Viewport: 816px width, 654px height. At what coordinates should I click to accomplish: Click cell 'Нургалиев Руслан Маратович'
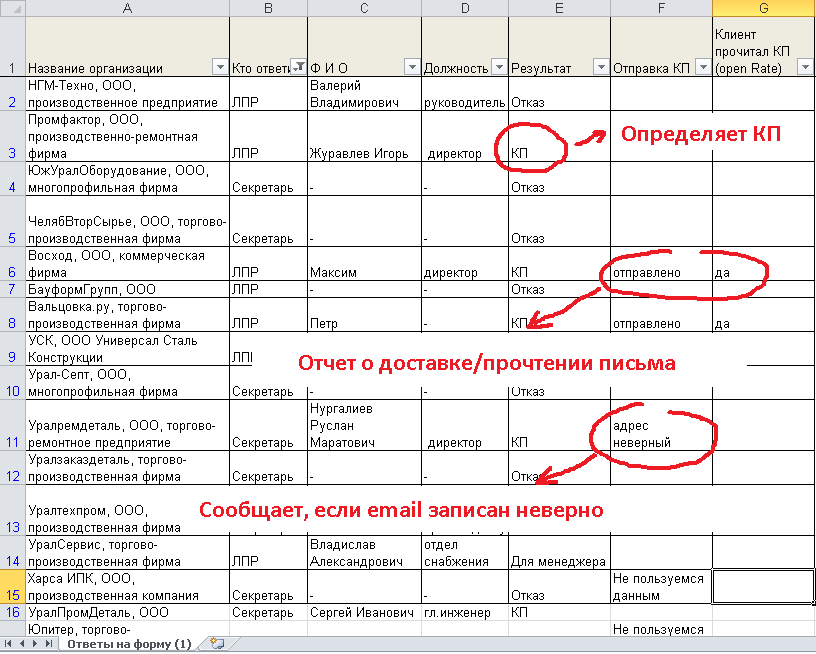[364, 425]
